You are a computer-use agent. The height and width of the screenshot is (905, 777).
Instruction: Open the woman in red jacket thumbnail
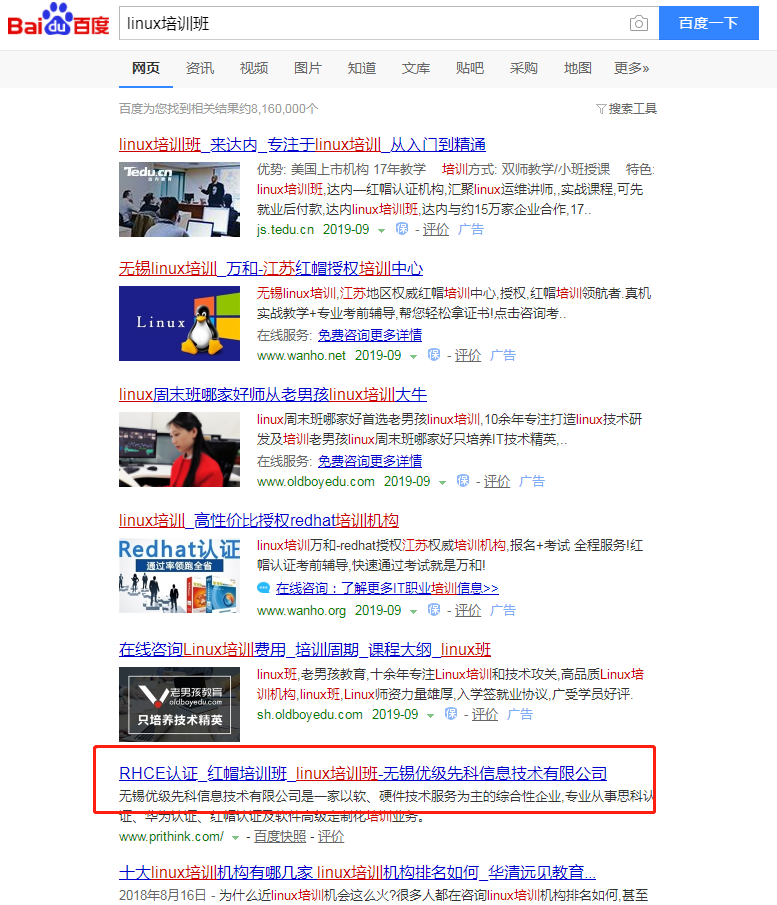[x=180, y=449]
